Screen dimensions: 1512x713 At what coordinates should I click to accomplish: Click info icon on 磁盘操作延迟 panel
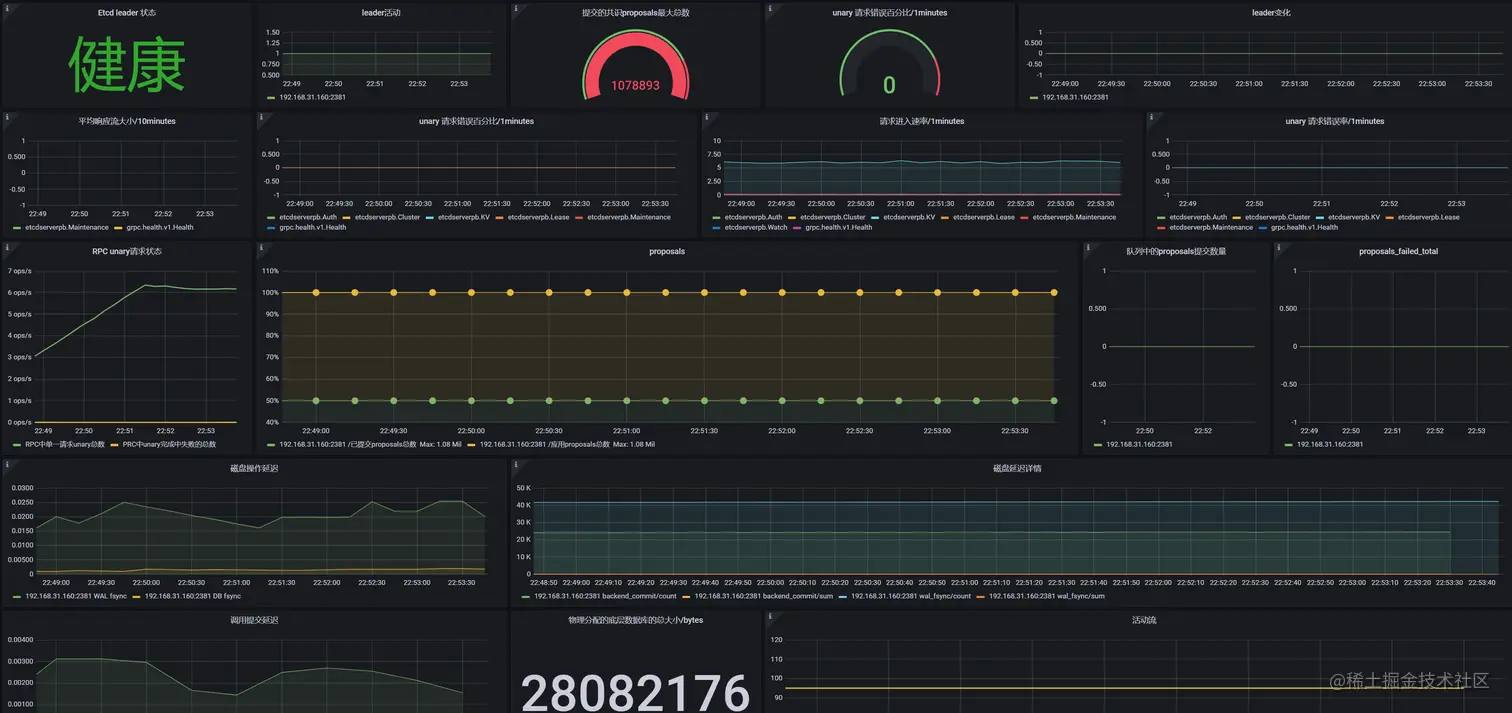(7, 464)
